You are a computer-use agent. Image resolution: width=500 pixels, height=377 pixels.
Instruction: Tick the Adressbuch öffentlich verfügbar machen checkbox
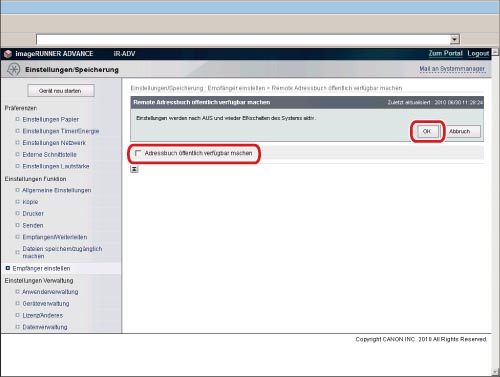(138, 153)
